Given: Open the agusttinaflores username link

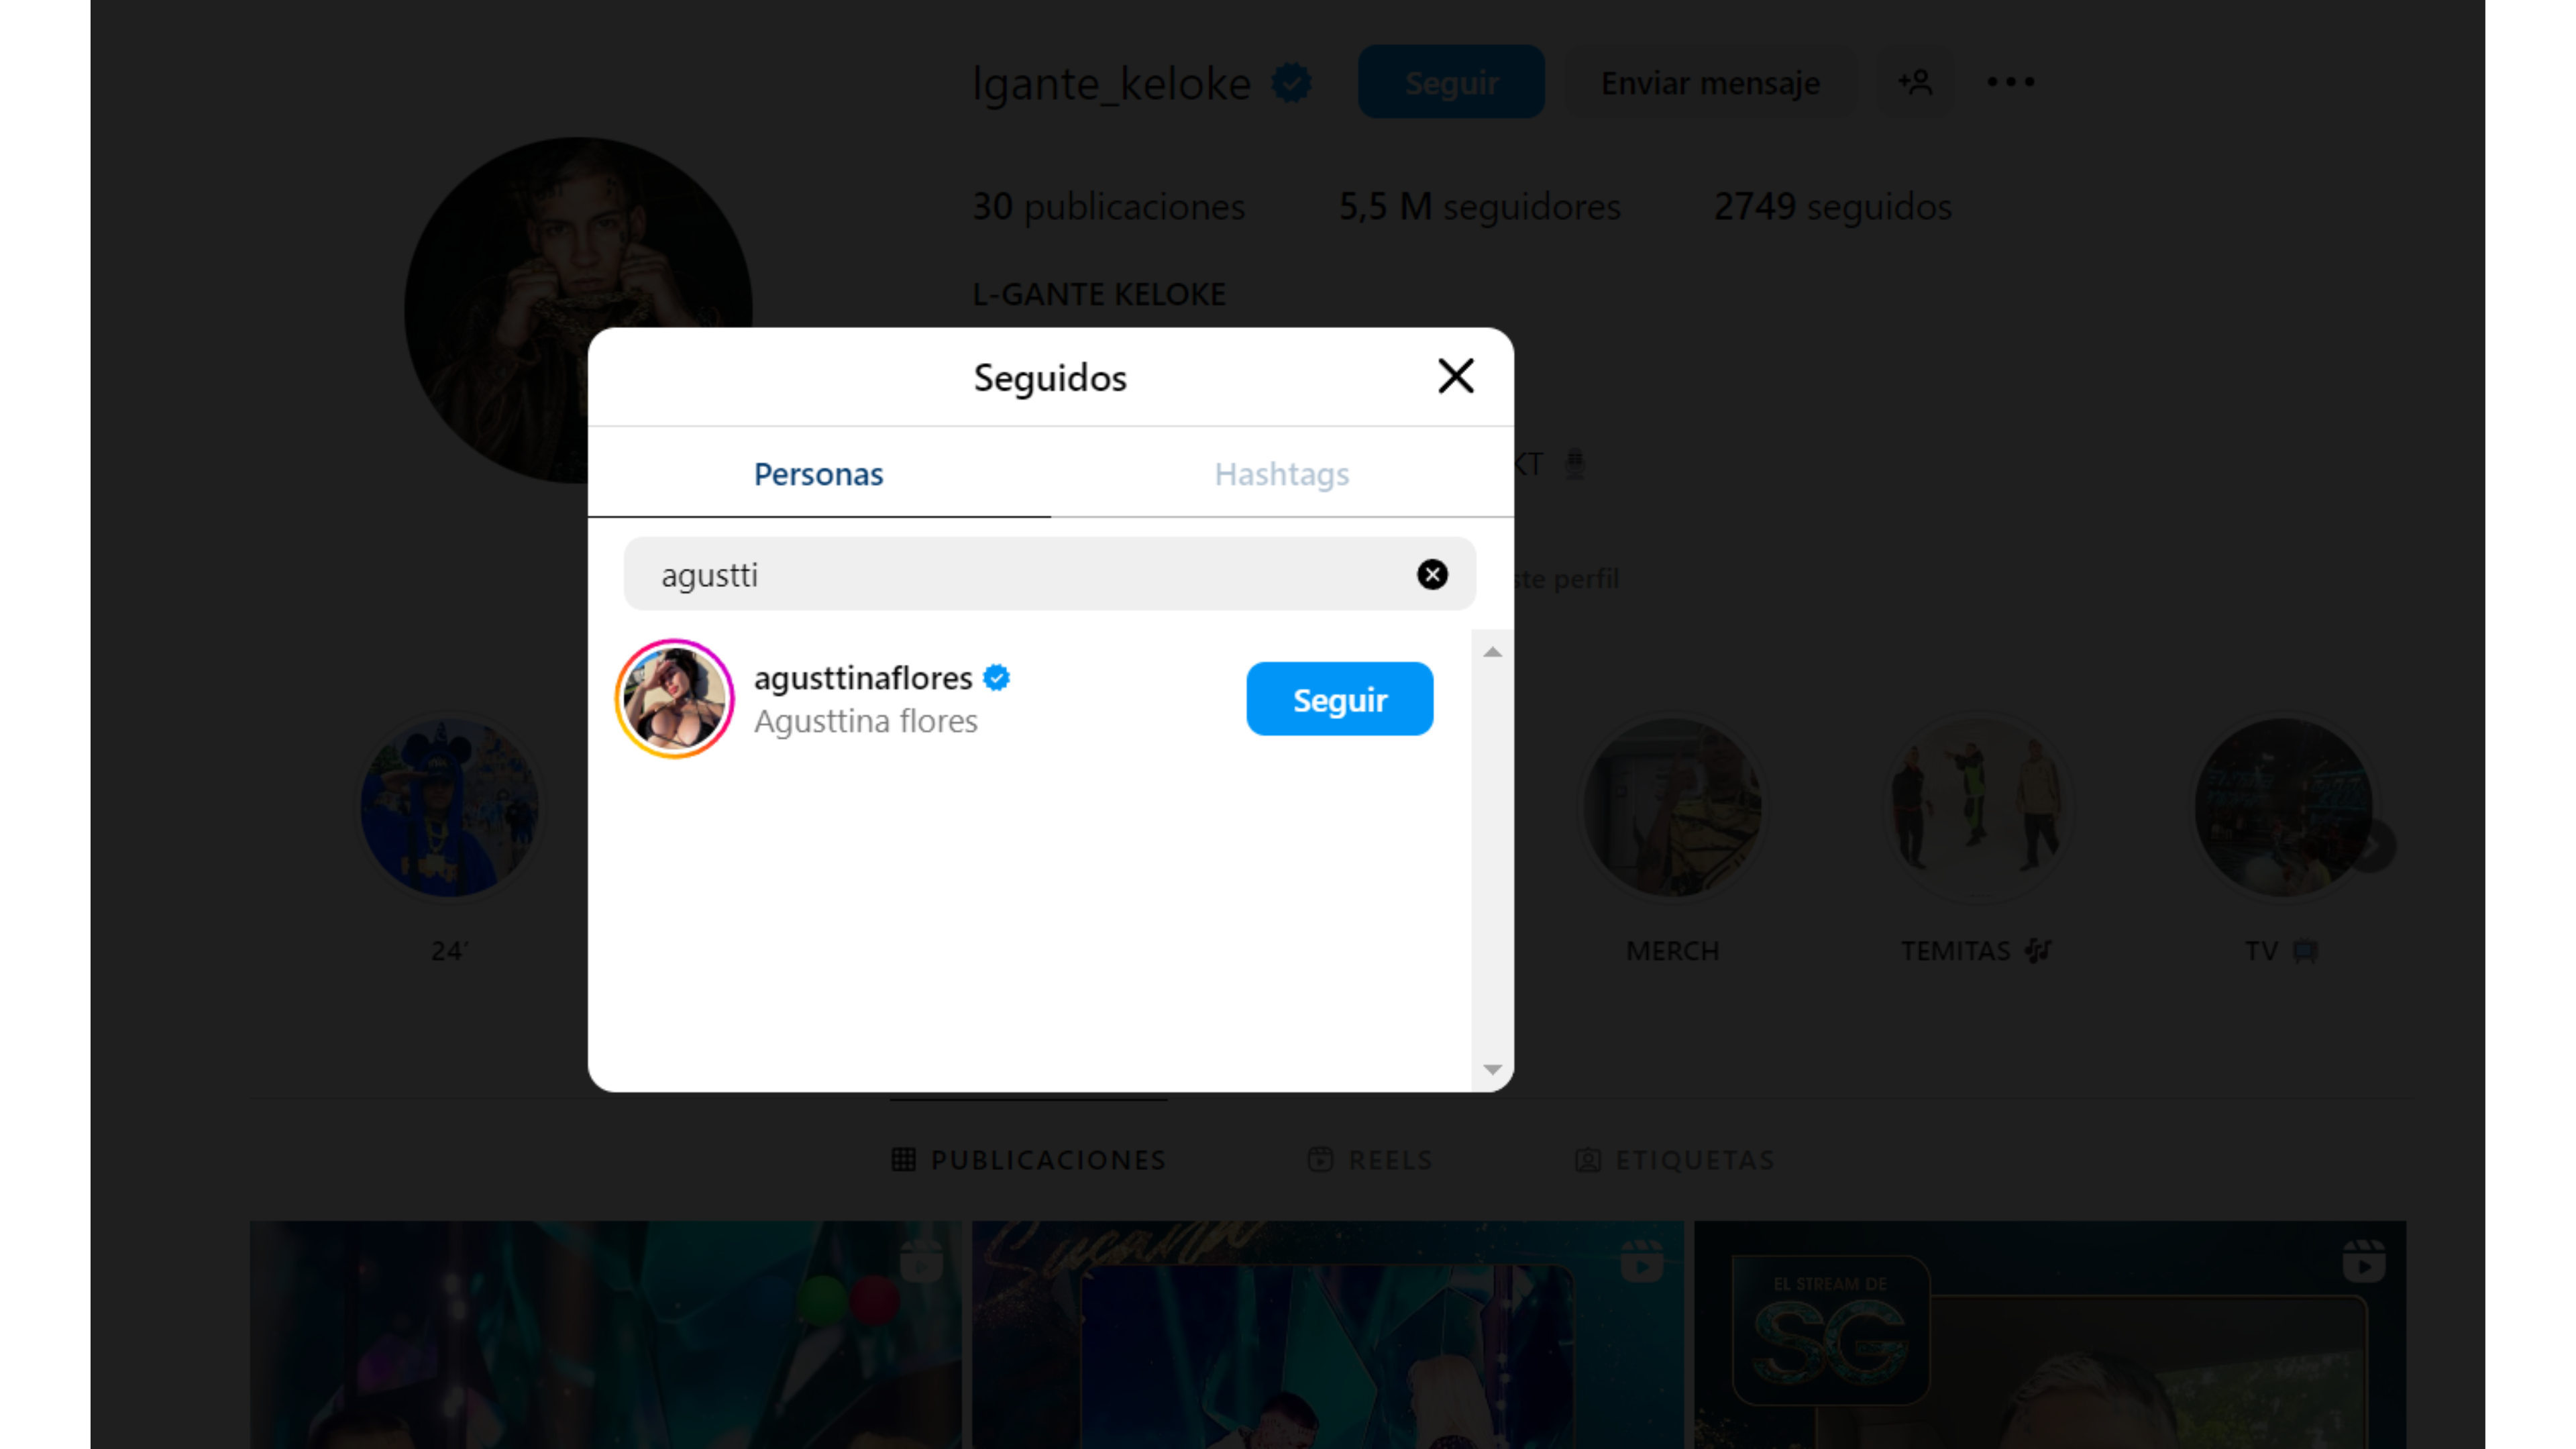Looking at the screenshot, I should point(862,678).
